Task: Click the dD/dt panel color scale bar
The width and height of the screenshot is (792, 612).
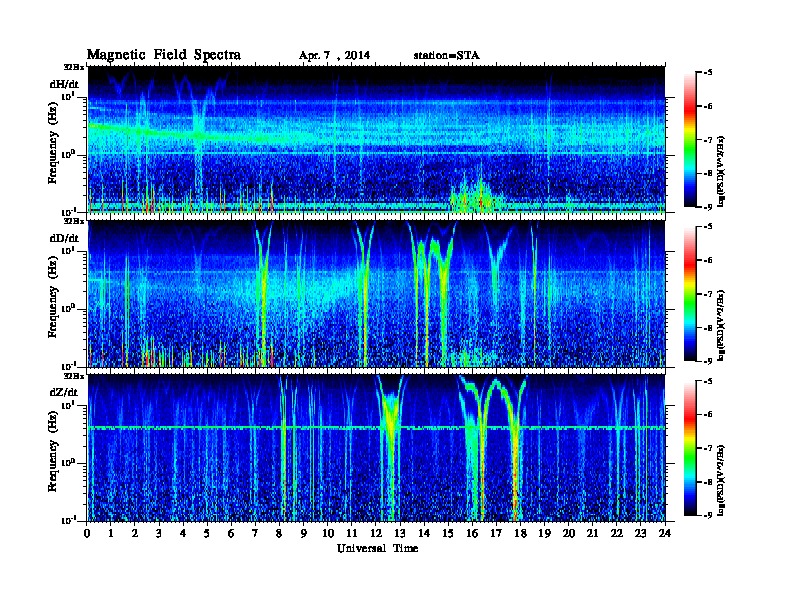Action: coord(689,293)
